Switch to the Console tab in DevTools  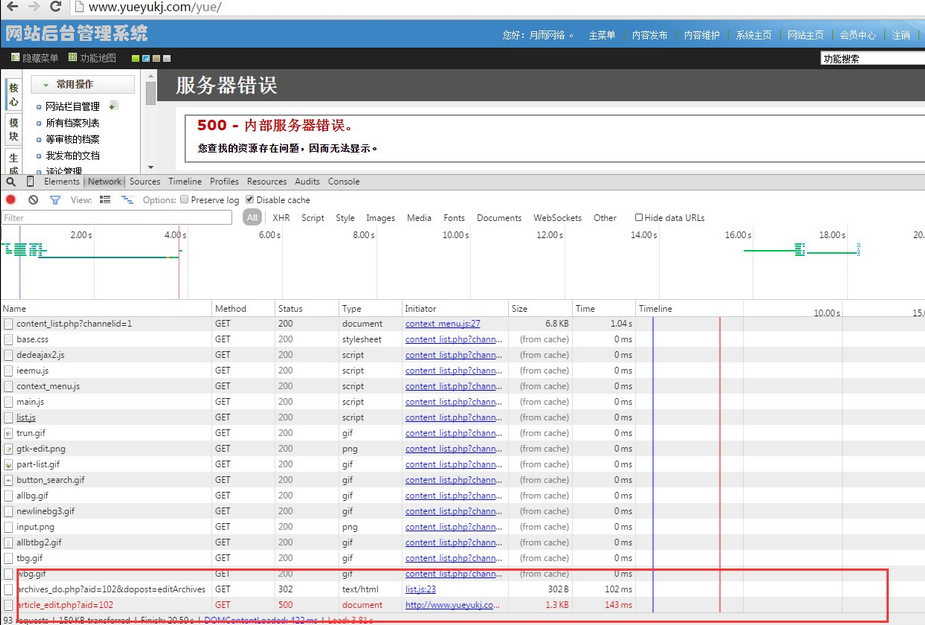click(344, 182)
